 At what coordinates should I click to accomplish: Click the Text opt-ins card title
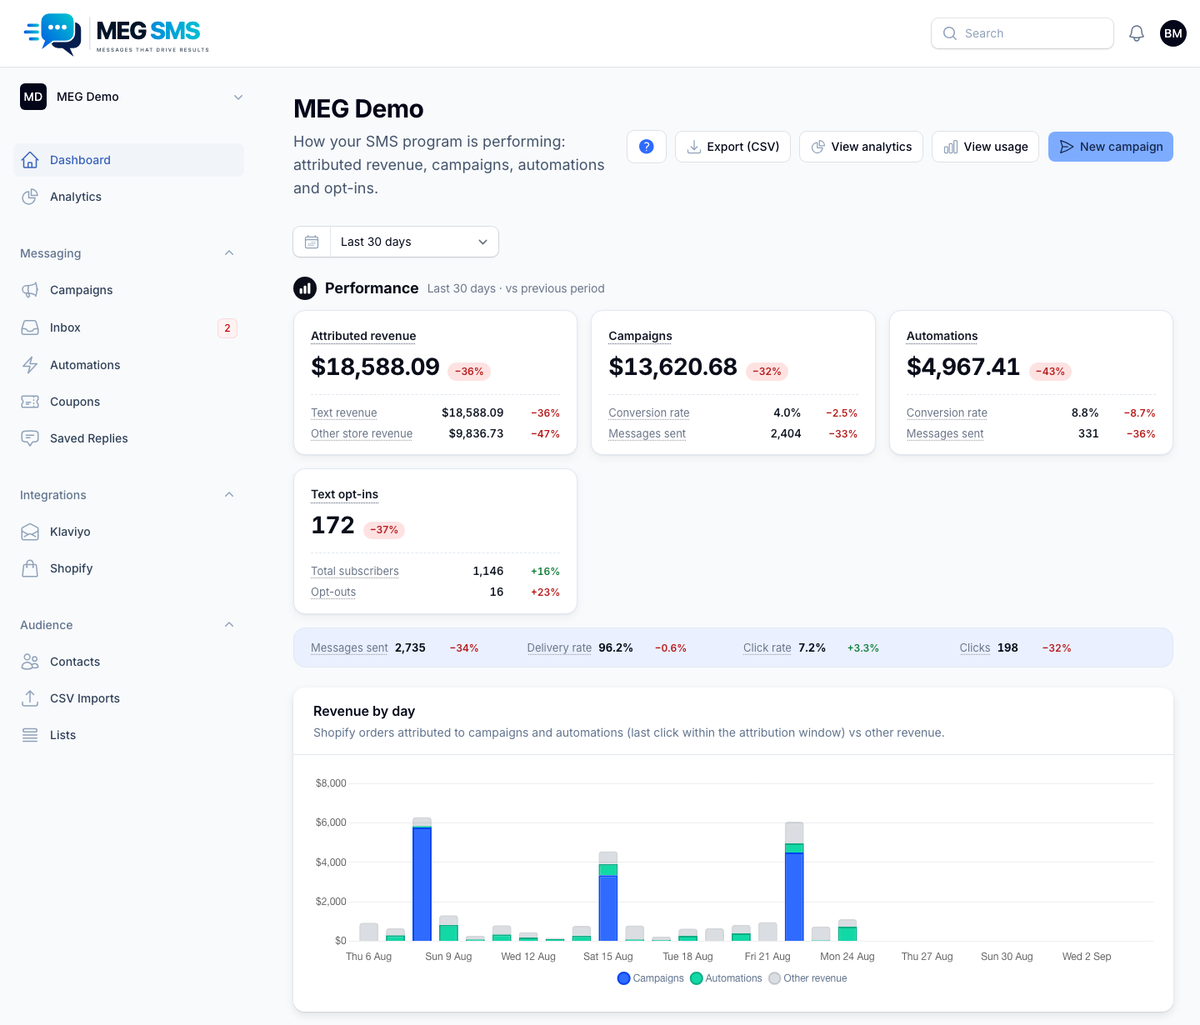coord(344,494)
